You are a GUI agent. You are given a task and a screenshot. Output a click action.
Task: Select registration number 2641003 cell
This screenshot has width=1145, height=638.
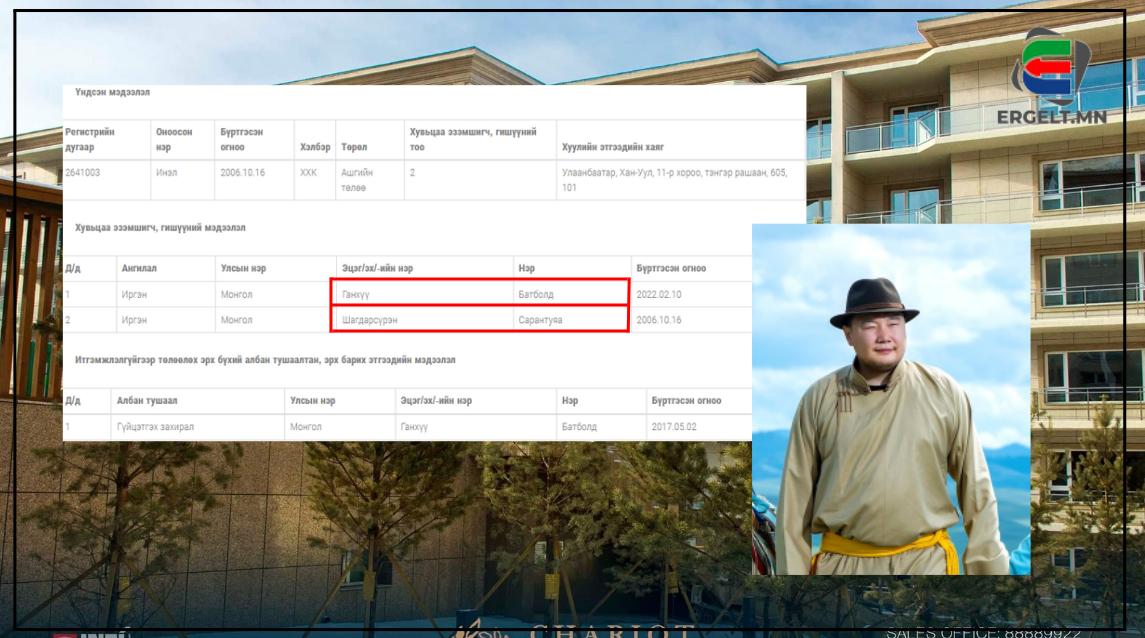click(83, 172)
